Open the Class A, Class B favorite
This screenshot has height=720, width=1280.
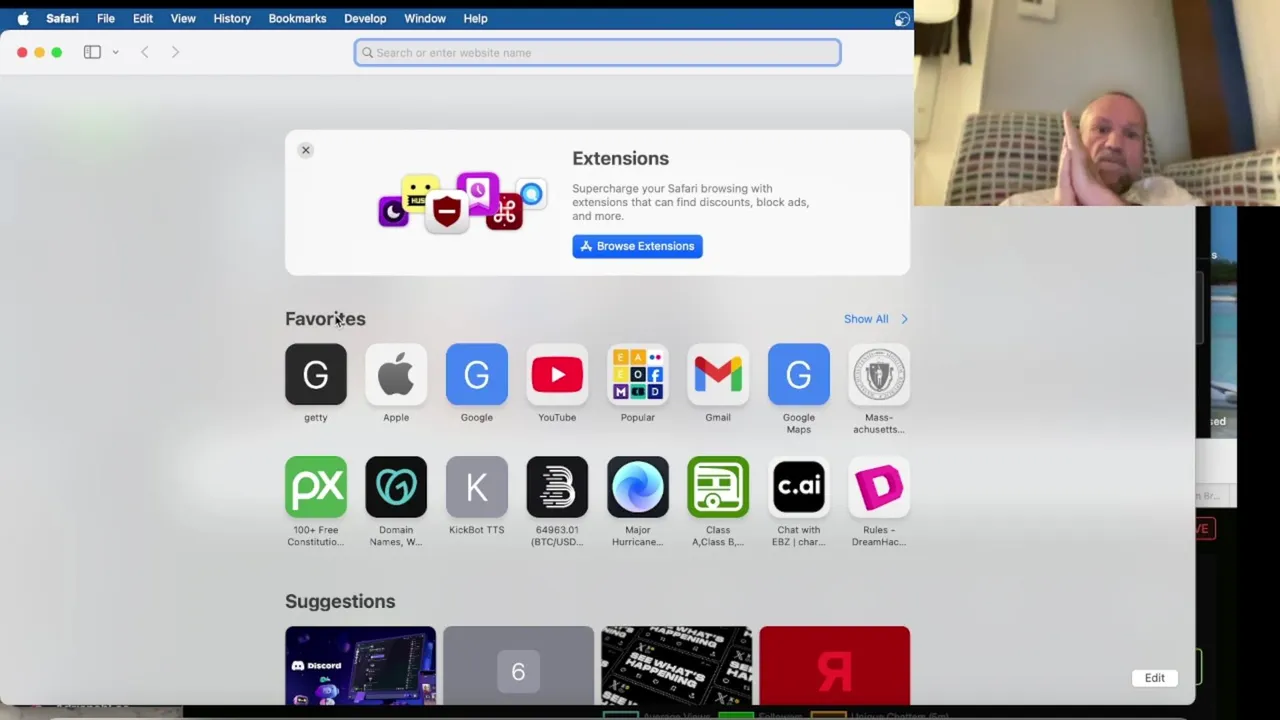pyautogui.click(x=718, y=487)
